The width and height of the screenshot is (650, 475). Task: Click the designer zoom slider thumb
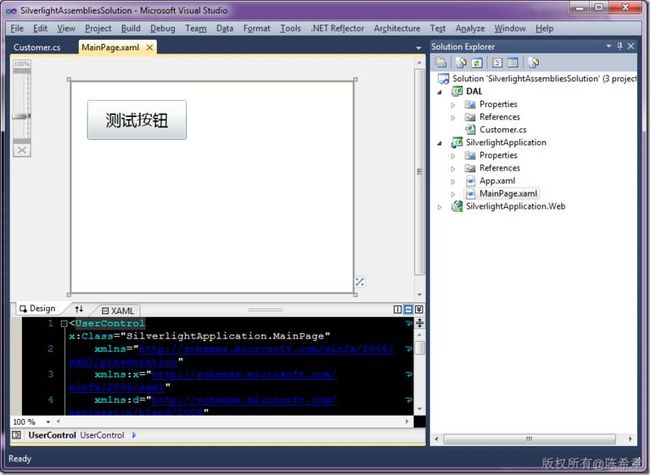pyautogui.click(x=22, y=116)
